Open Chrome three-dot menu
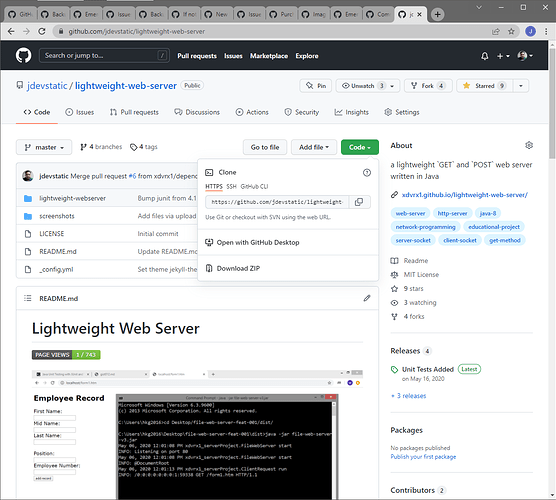The image size is (556, 500). click(546, 32)
